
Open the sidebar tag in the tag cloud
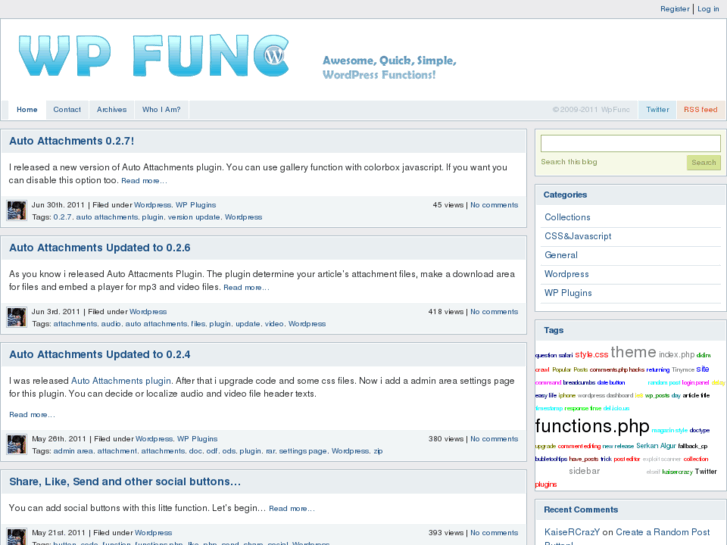pos(584,471)
